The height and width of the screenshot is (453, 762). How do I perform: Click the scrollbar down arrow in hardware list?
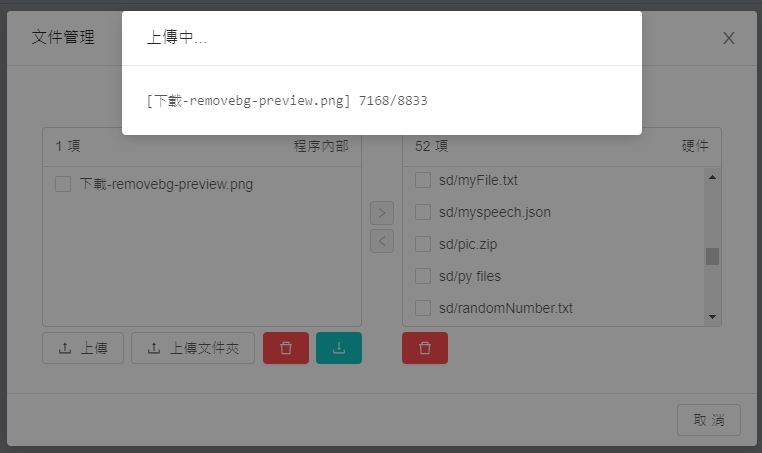712,316
